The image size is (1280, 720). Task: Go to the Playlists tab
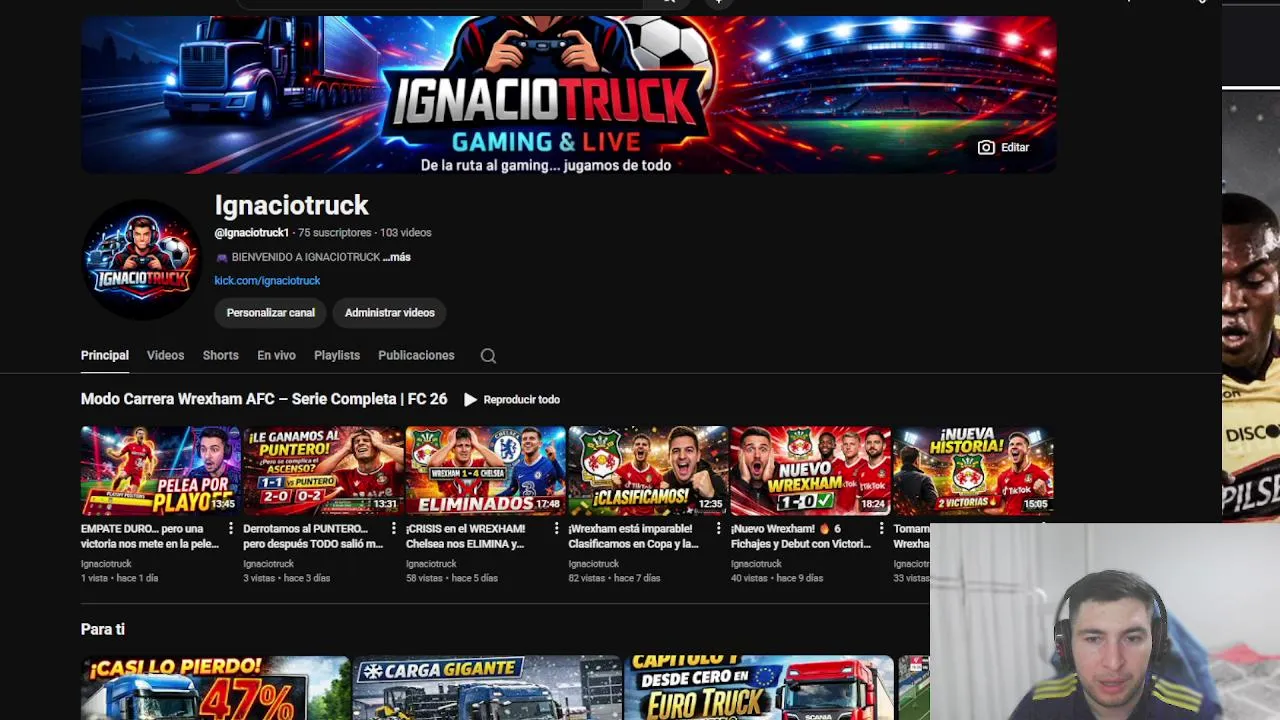pos(337,355)
